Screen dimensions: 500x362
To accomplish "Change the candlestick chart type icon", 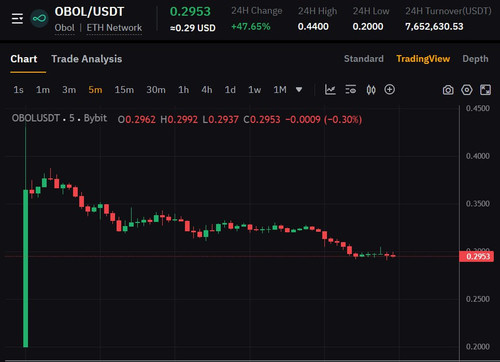I will click(371, 90).
